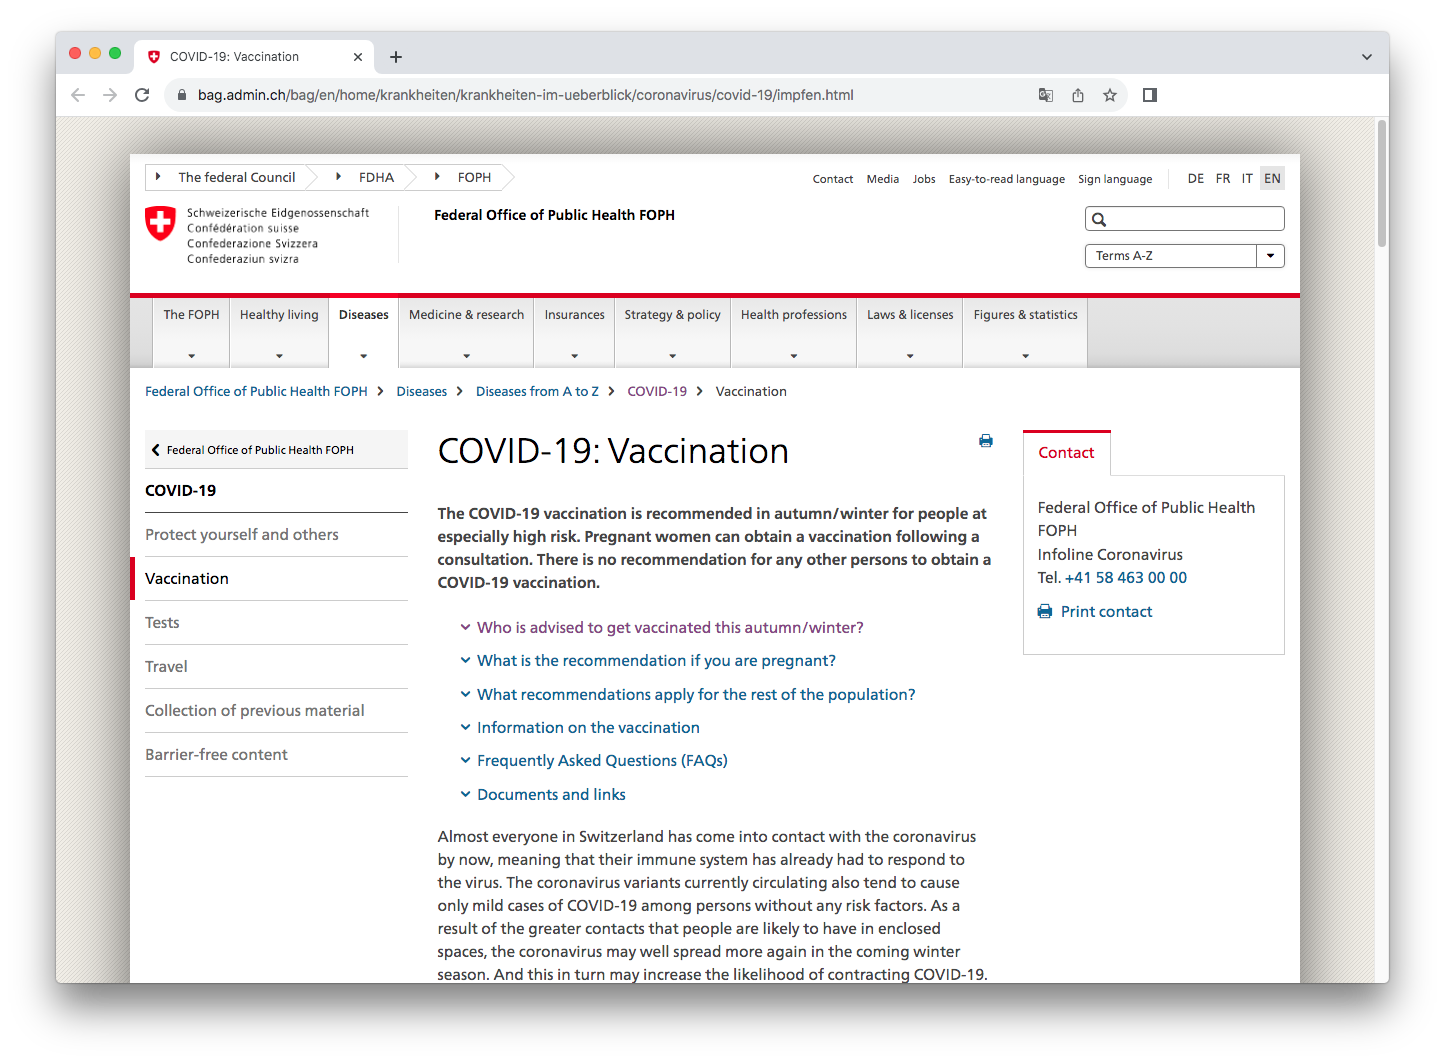Go to Federal Office of Public Health breadcrumb

[x=256, y=391]
